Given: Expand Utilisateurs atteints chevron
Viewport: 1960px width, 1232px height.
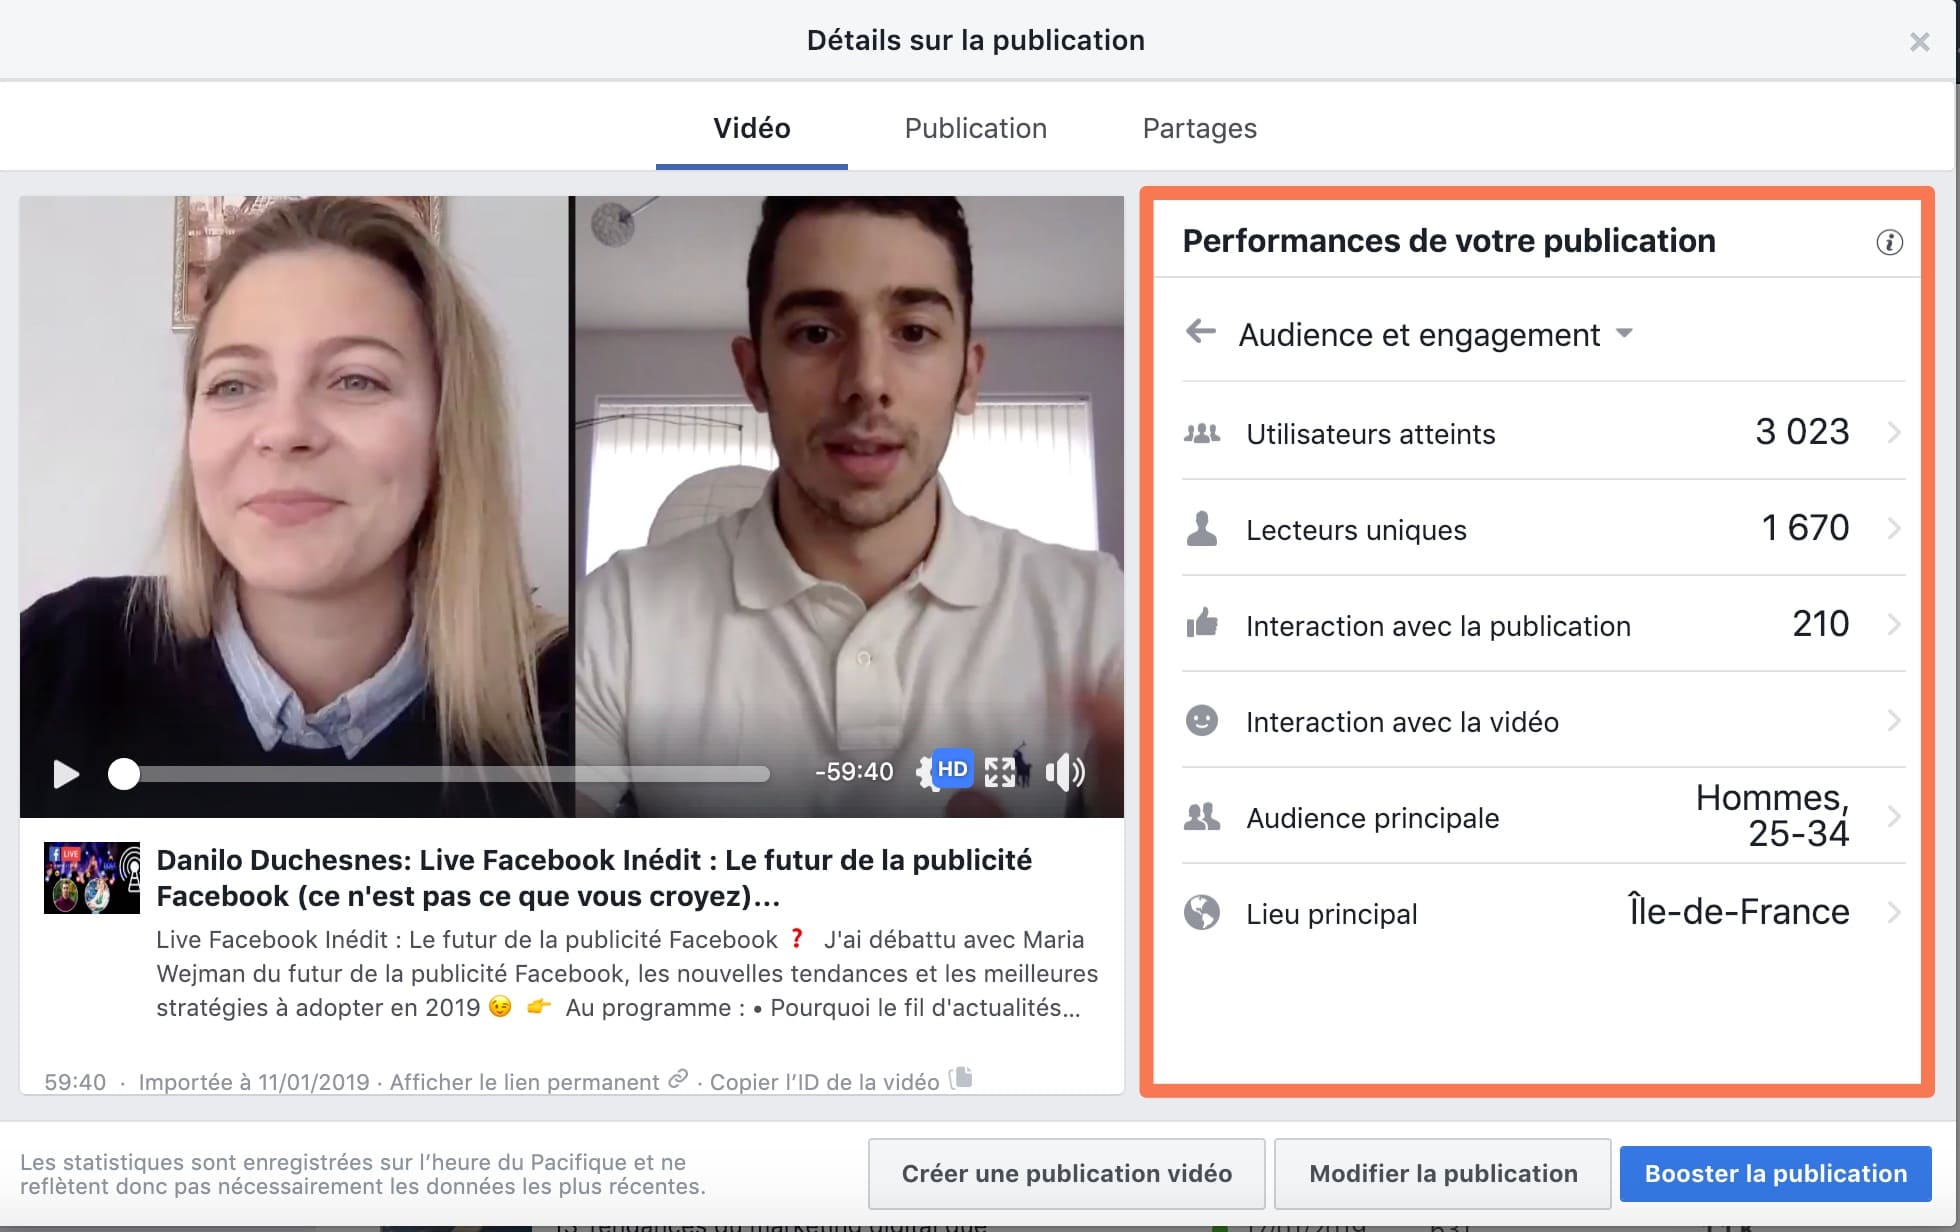Looking at the screenshot, I should coord(1893,433).
